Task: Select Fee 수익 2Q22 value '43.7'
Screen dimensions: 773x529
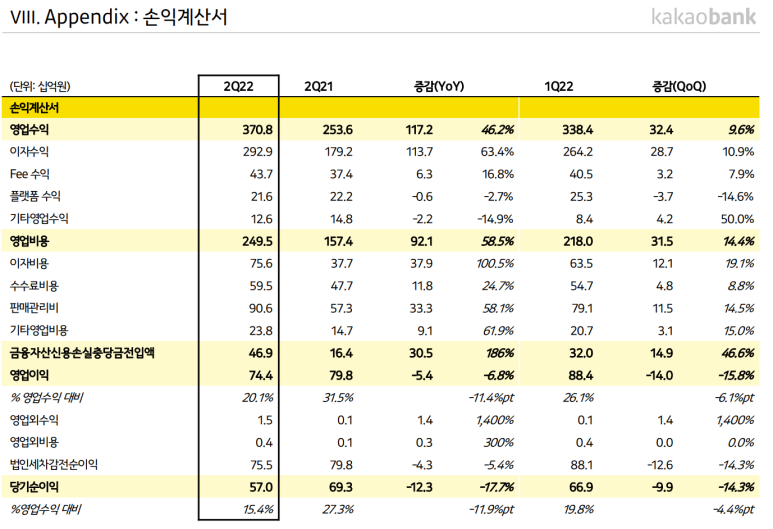Action: (261, 174)
